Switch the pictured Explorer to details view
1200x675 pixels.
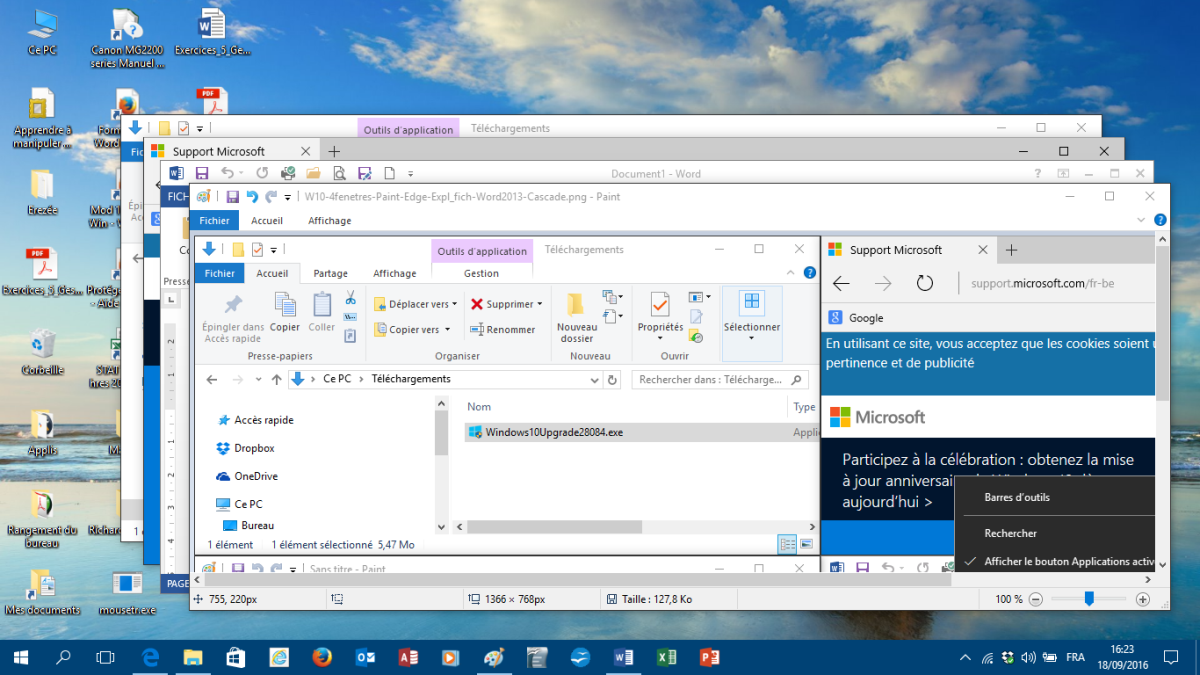(x=787, y=544)
